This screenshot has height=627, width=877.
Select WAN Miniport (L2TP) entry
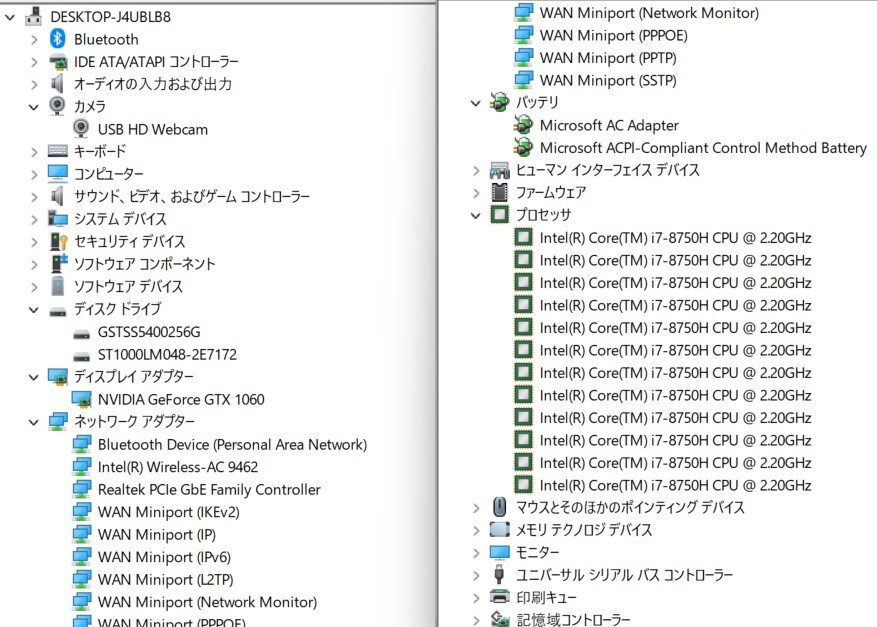click(x=166, y=579)
